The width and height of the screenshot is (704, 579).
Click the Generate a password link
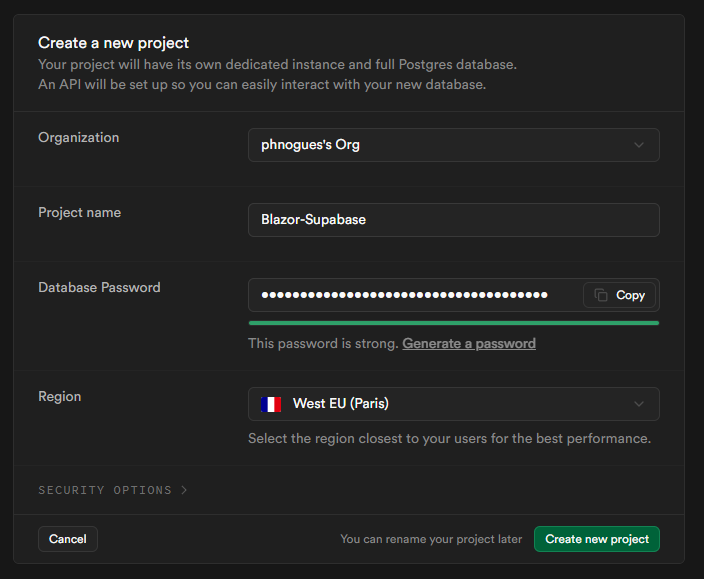[469, 343]
